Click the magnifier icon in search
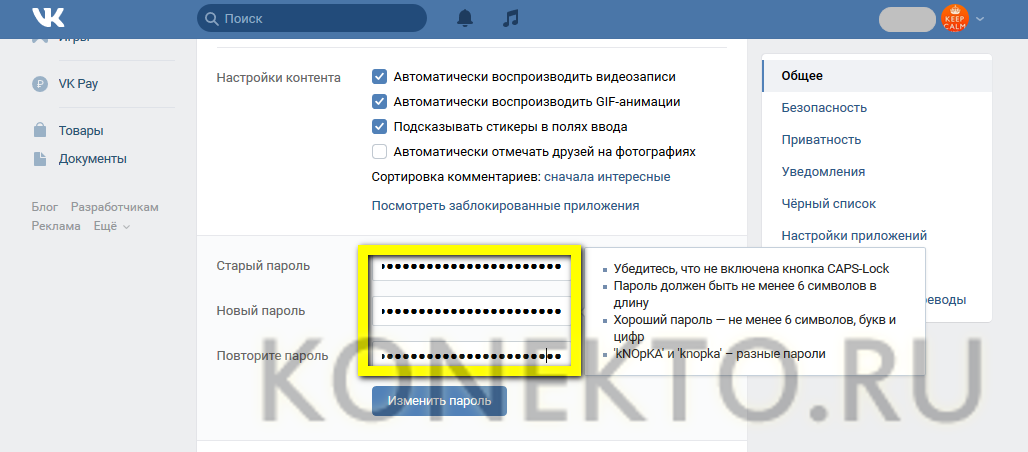The image size is (1028, 452). pyautogui.click(x=211, y=18)
